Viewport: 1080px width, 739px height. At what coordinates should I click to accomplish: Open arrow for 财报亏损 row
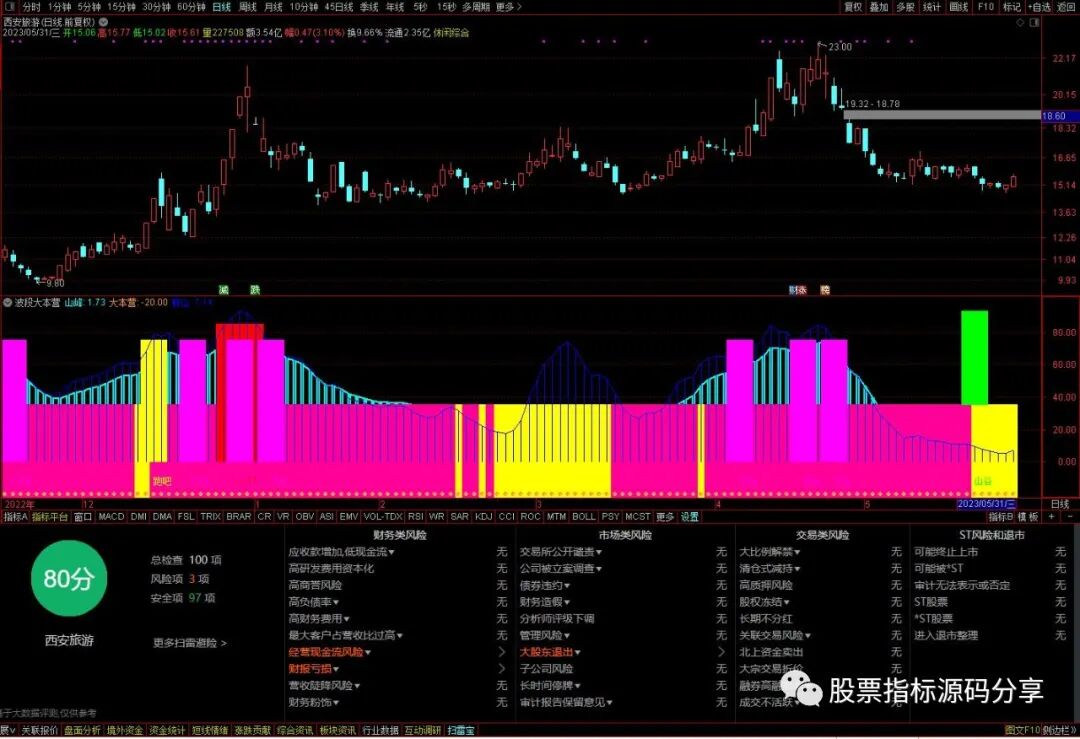tap(501, 668)
